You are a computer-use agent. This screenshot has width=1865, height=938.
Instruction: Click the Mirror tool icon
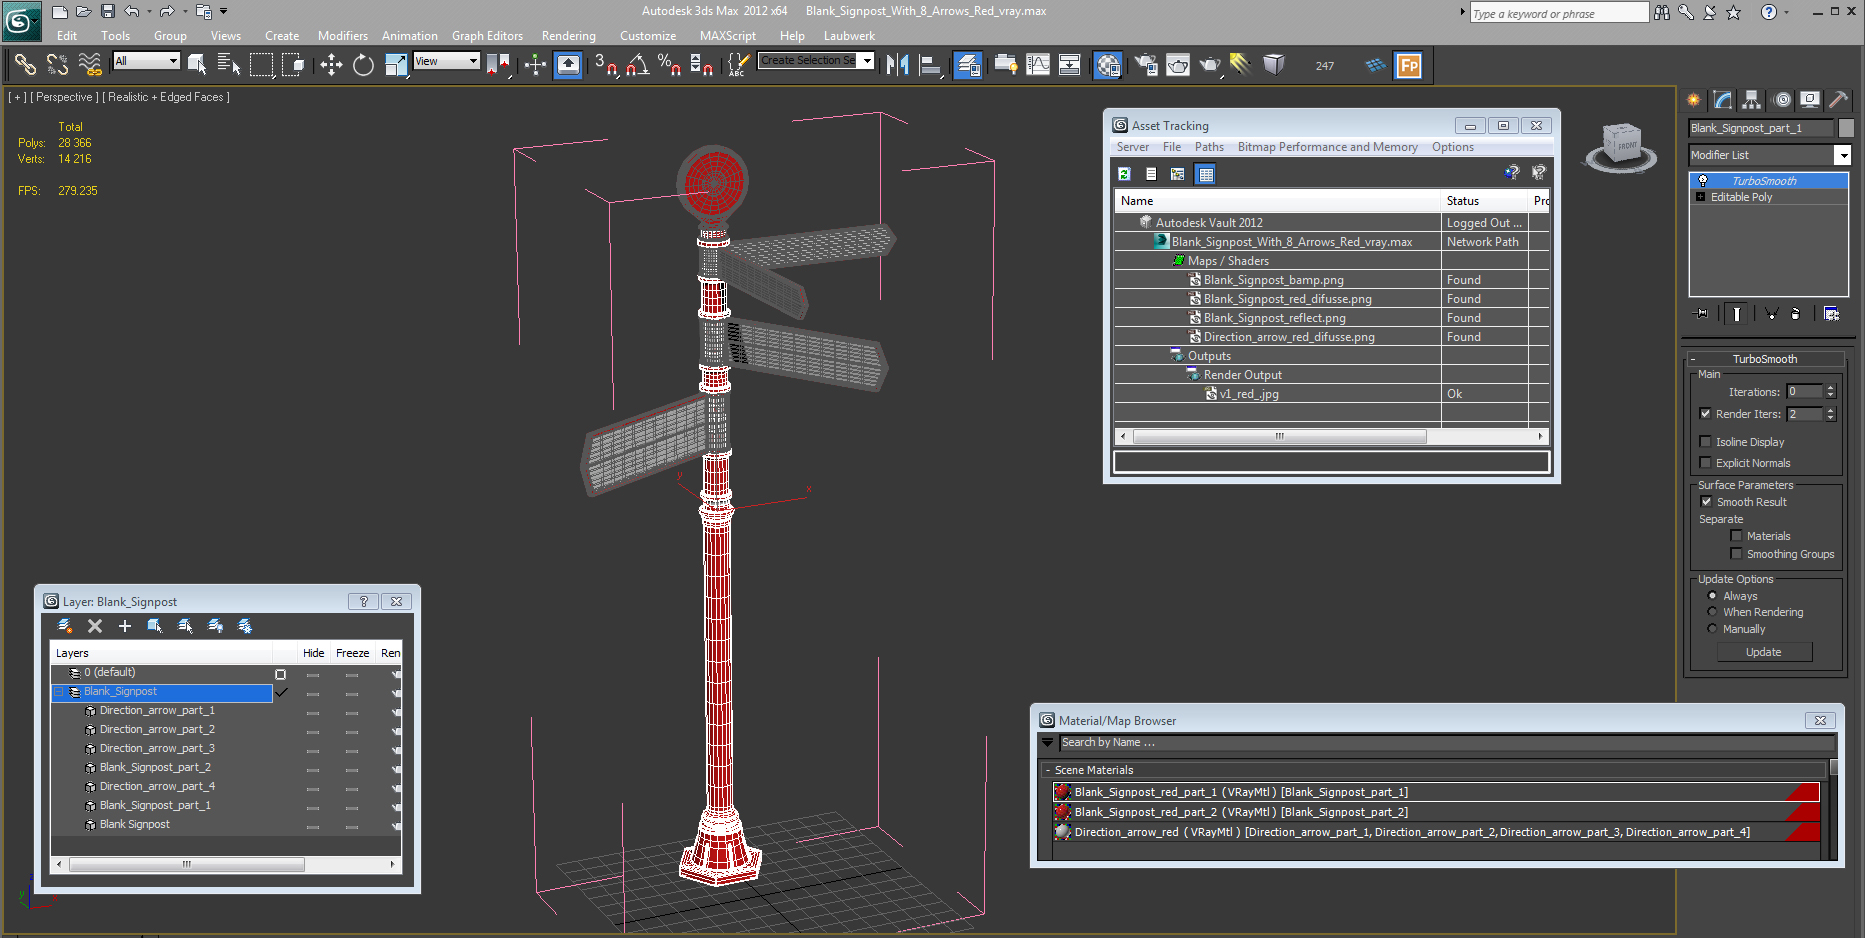tap(898, 65)
